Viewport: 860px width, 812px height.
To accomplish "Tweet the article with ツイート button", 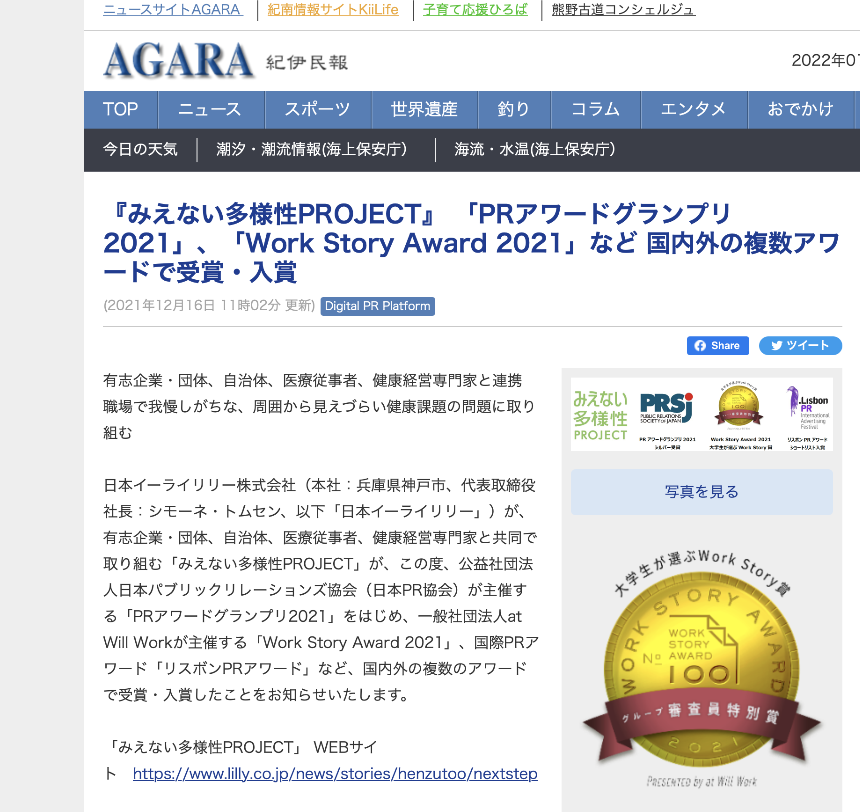I will pyautogui.click(x=800, y=346).
